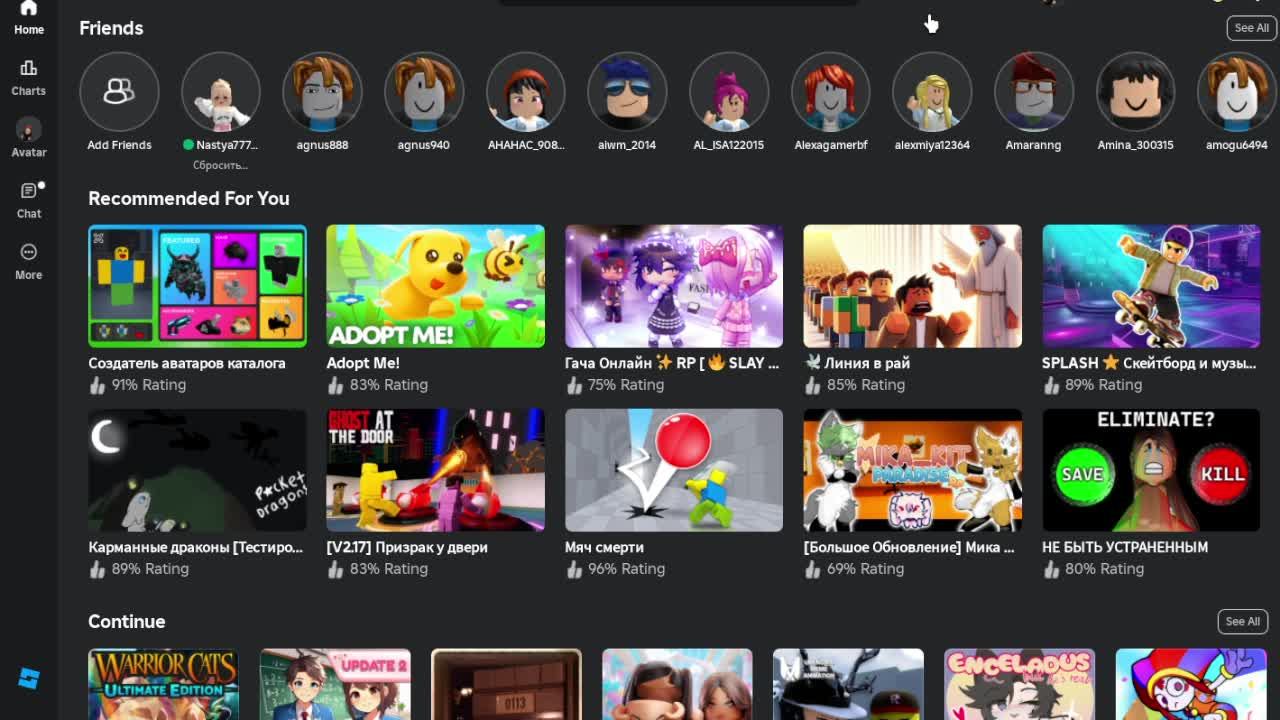
Task: Open friend aiwm_2014 avatar
Action: 627,92
